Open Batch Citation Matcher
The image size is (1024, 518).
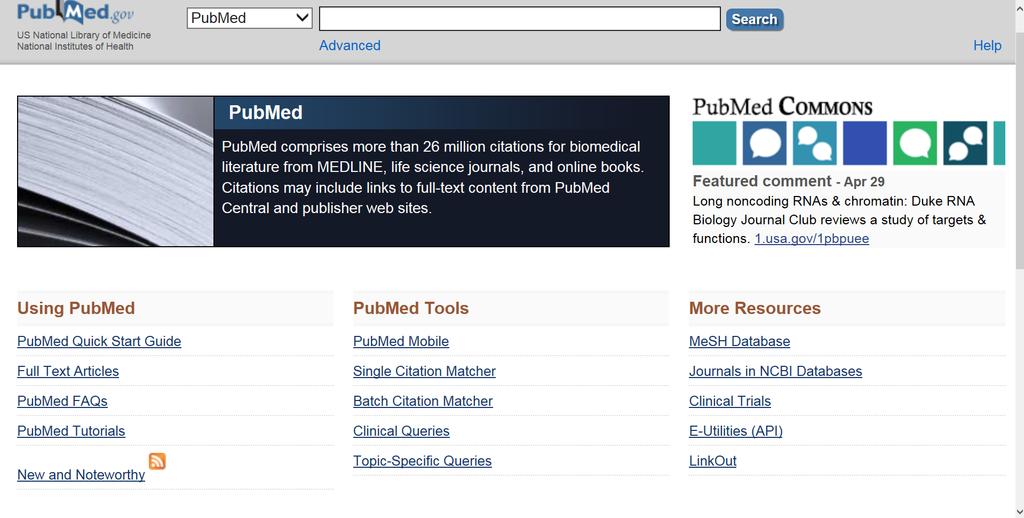(x=423, y=402)
